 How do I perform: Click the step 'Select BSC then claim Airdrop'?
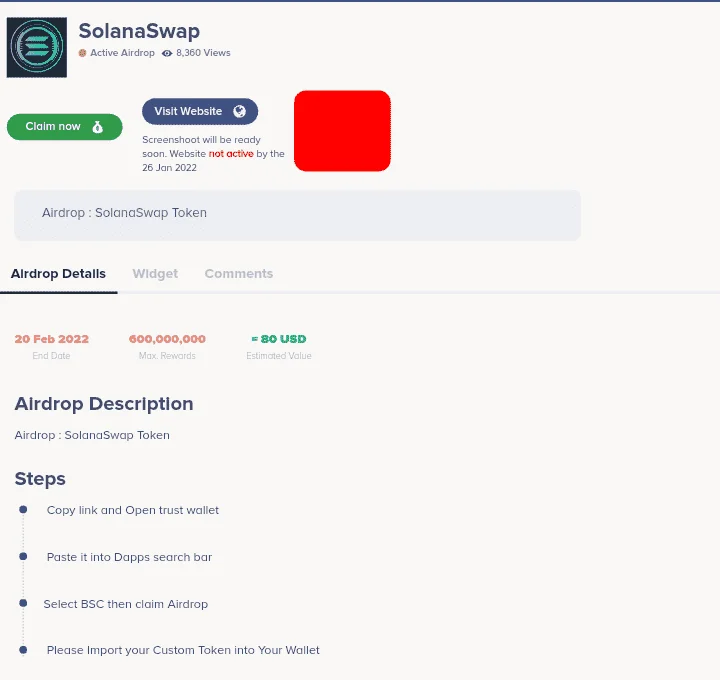[x=125, y=604]
